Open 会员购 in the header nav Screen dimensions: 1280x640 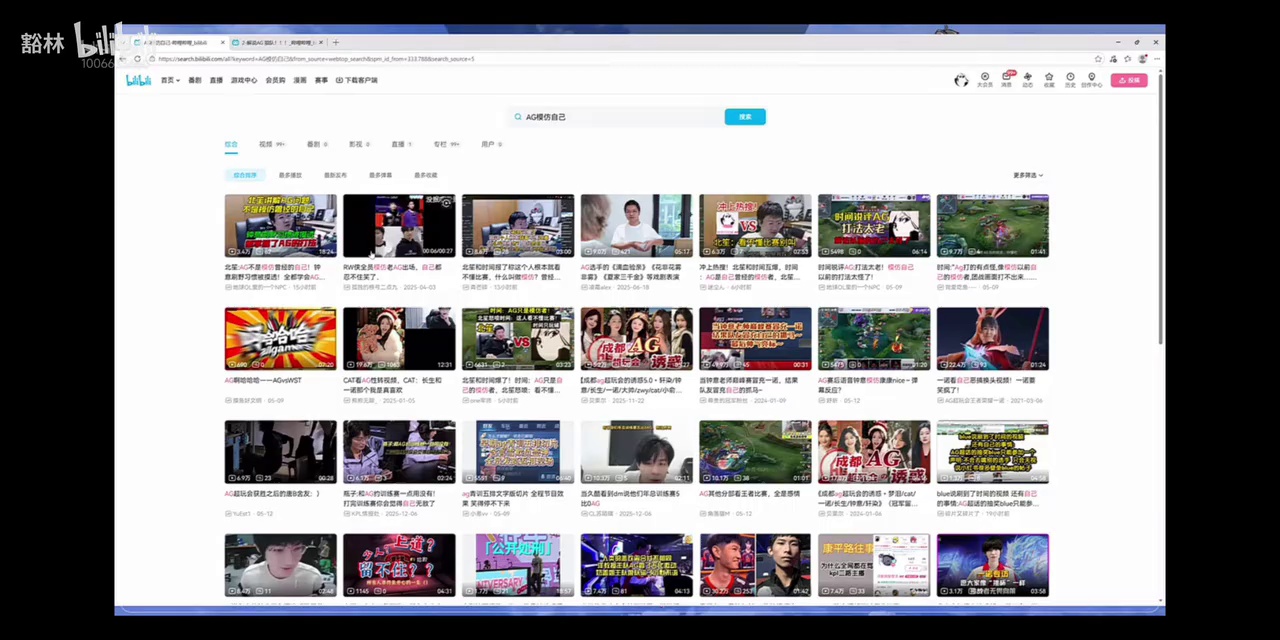coord(275,80)
